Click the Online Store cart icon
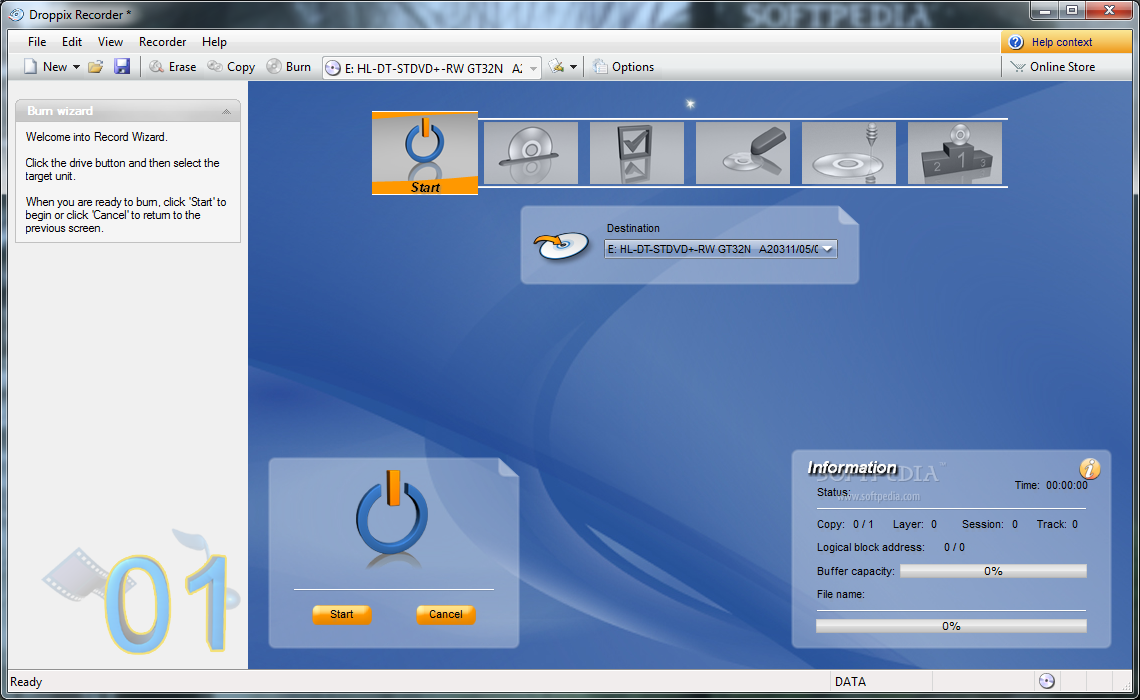The width and height of the screenshot is (1140, 700). [x=1017, y=67]
